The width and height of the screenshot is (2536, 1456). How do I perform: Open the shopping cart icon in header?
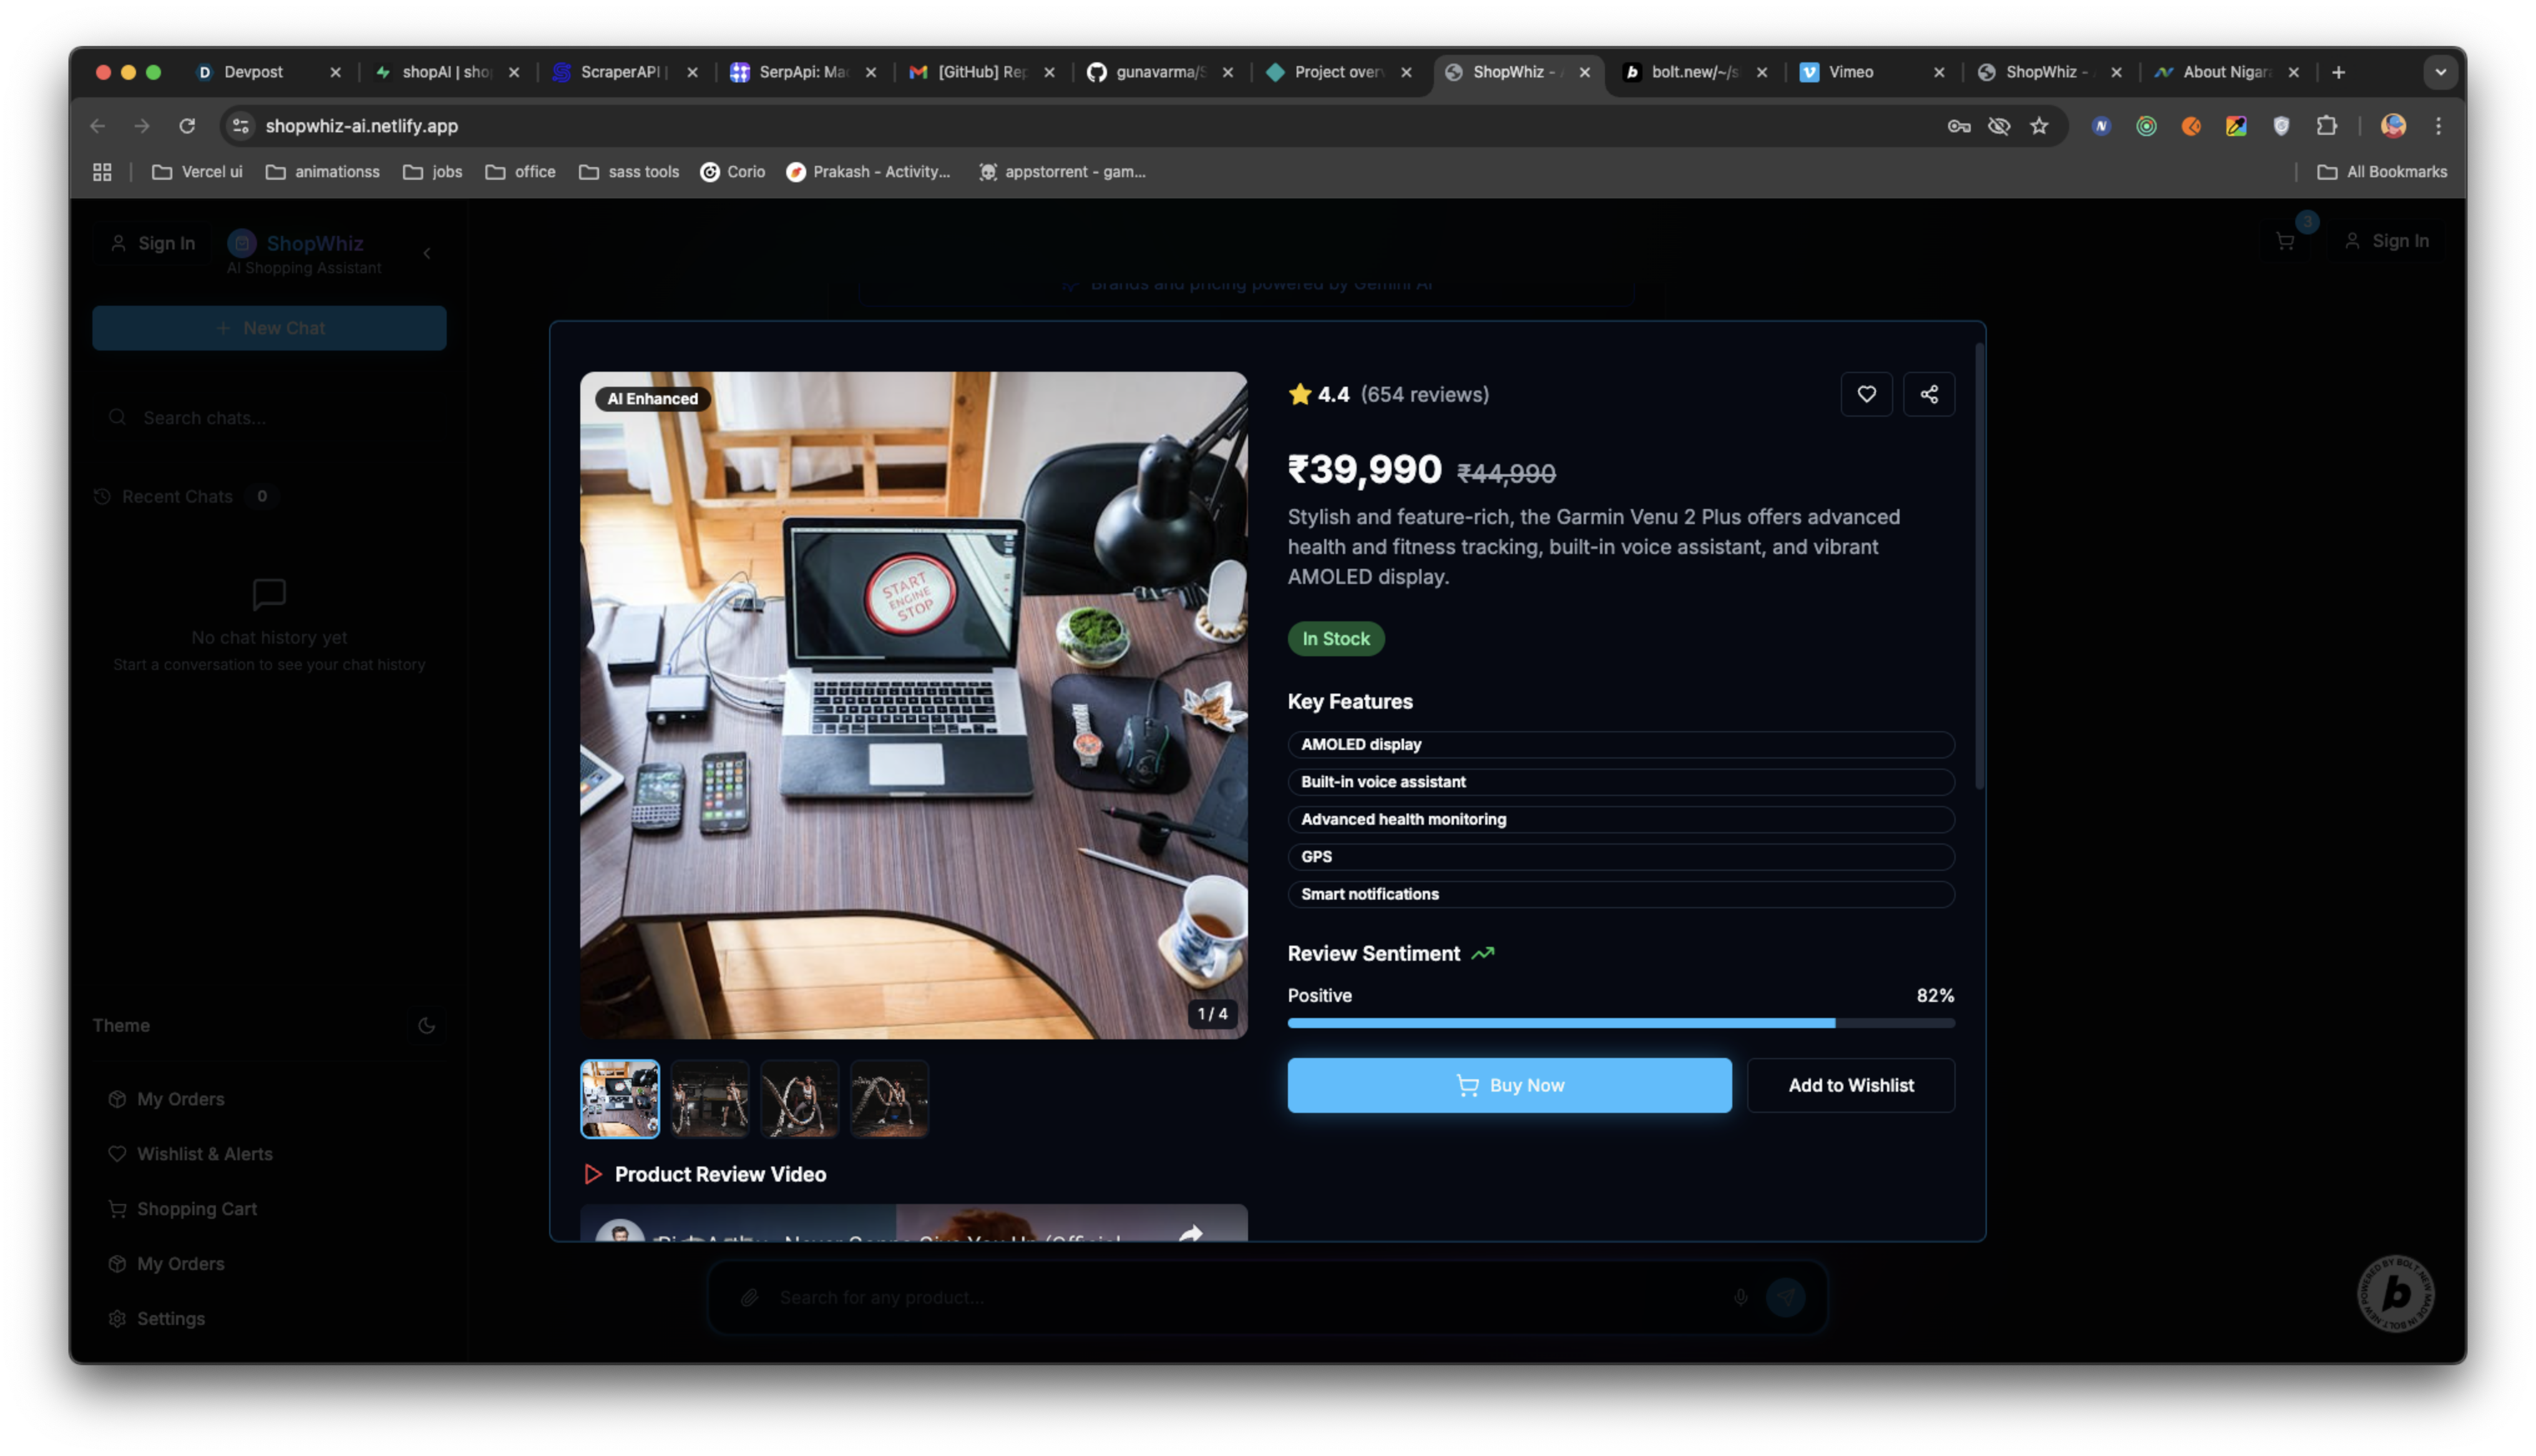click(2285, 241)
